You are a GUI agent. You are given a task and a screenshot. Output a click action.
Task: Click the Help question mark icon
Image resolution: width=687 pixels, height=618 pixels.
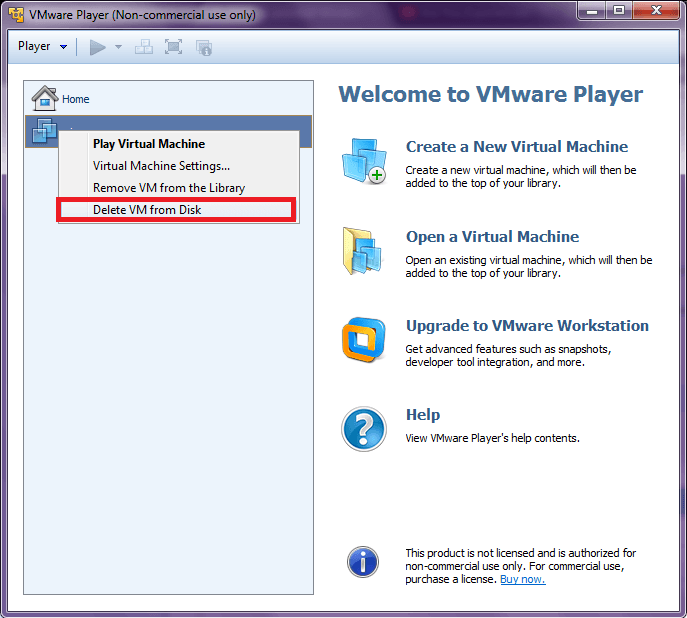click(364, 429)
